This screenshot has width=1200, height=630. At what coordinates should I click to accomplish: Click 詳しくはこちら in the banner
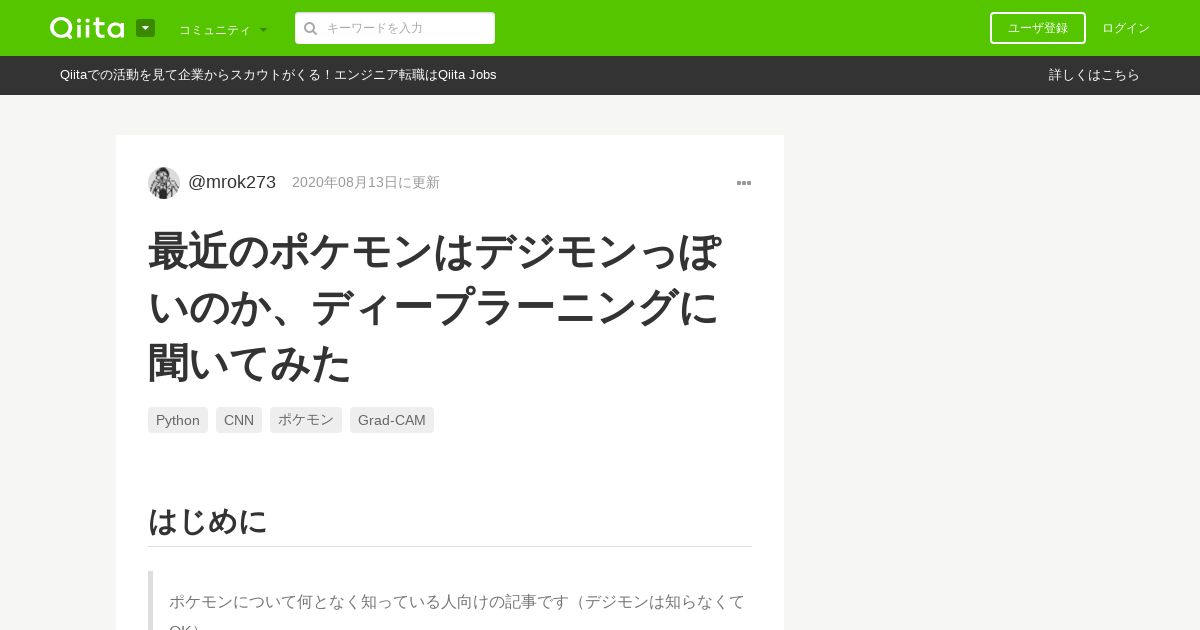click(1094, 75)
